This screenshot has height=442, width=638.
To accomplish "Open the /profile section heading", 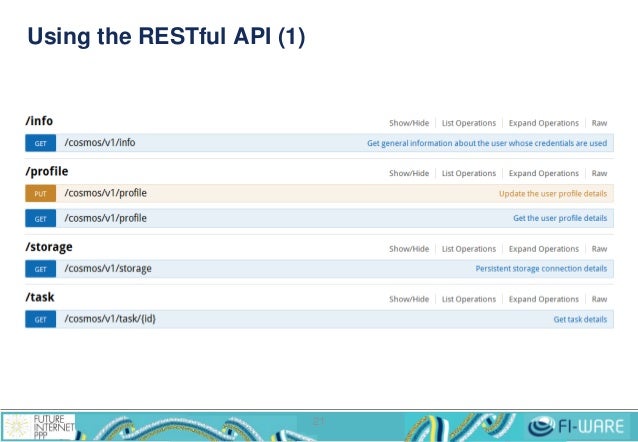I will (x=47, y=171).
